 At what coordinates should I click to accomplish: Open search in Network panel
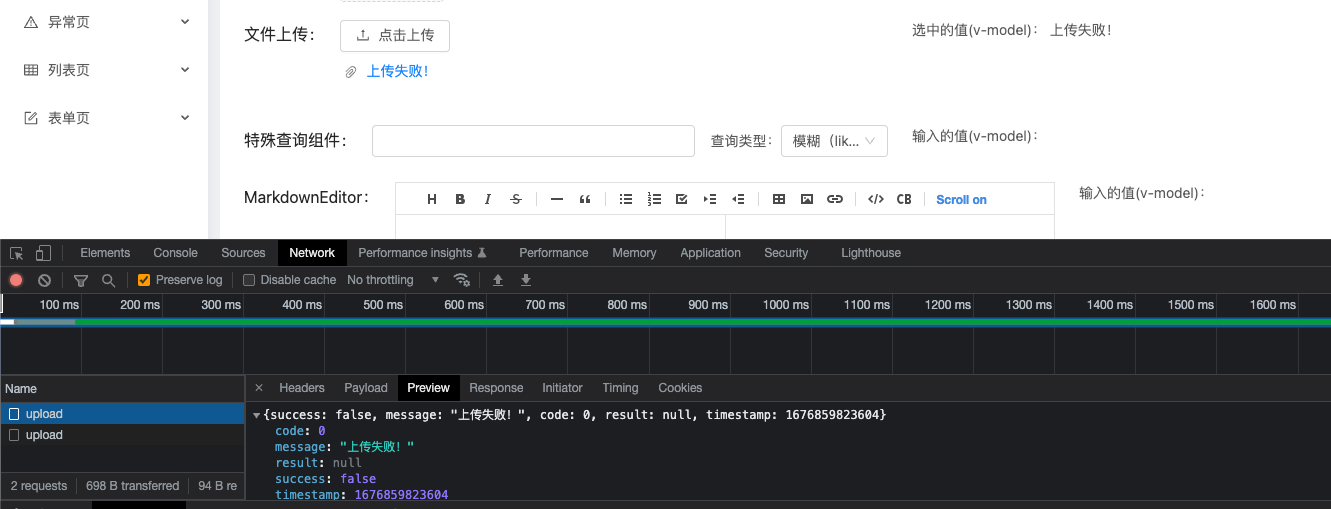click(x=108, y=280)
